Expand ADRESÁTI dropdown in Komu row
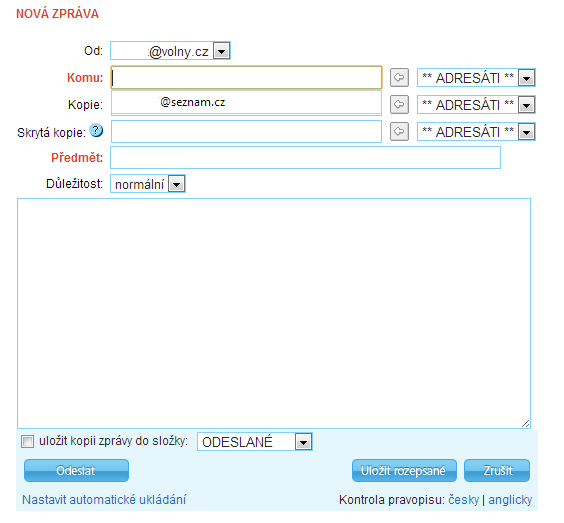The height and width of the screenshot is (523, 564). (x=476, y=78)
